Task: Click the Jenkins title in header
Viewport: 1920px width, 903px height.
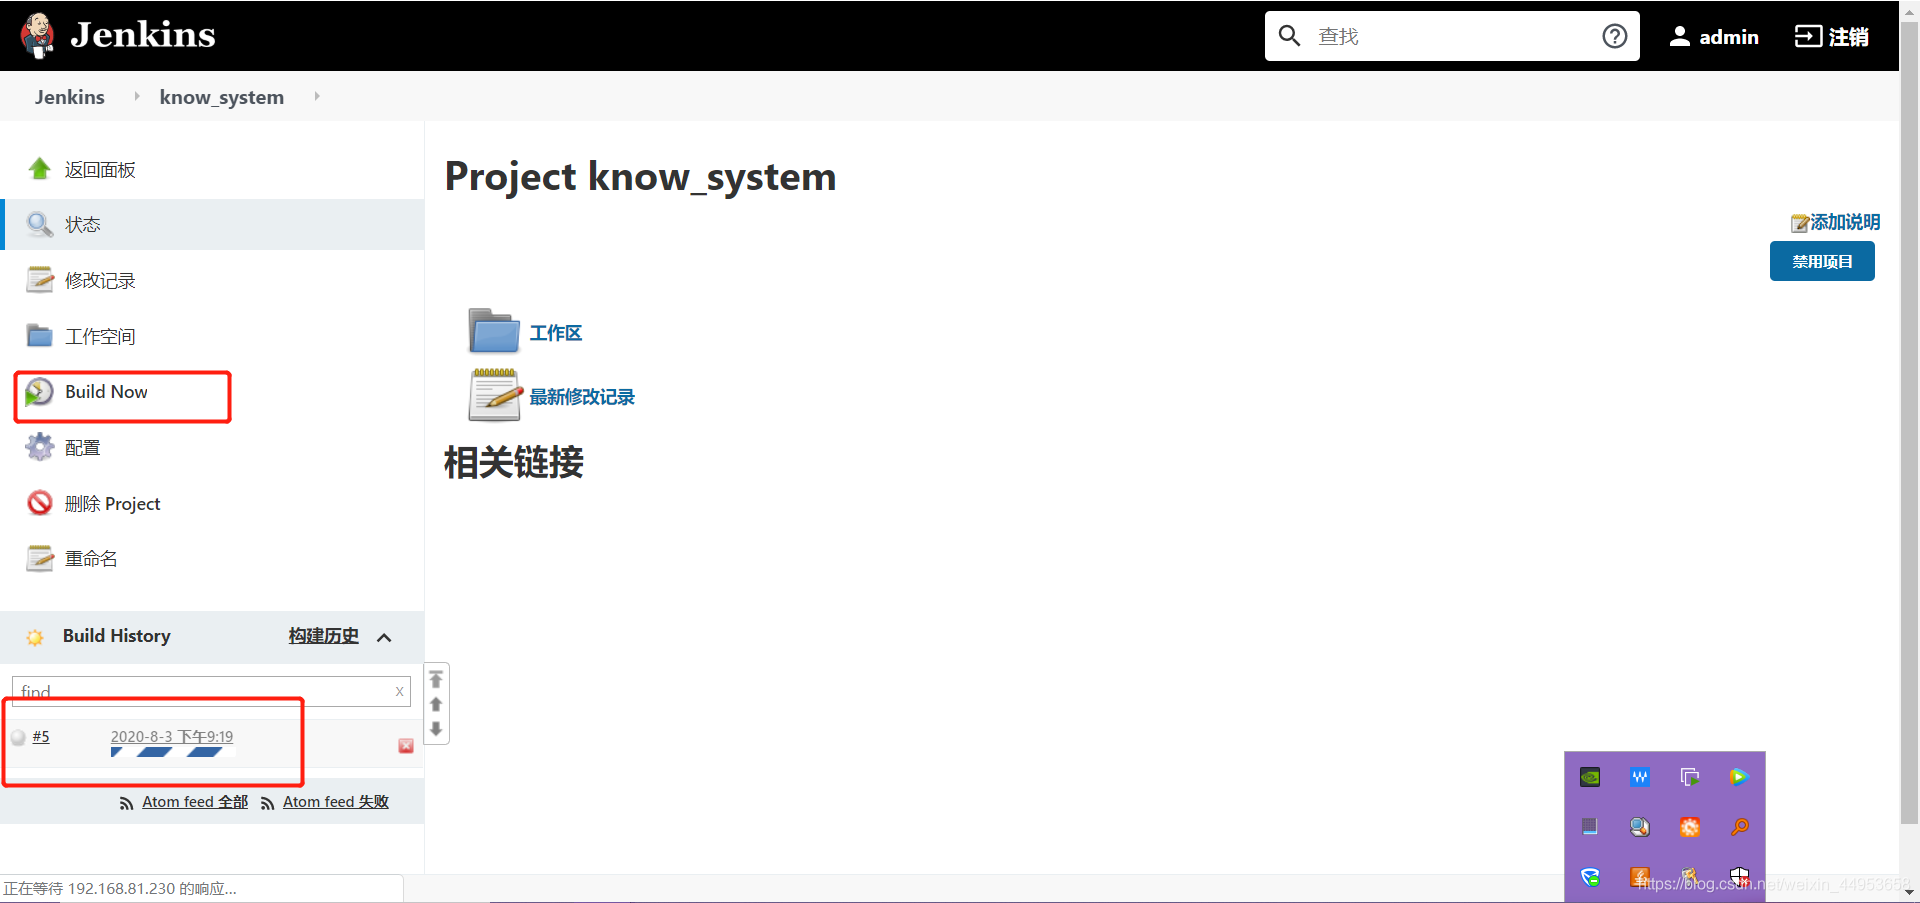Action: point(143,35)
